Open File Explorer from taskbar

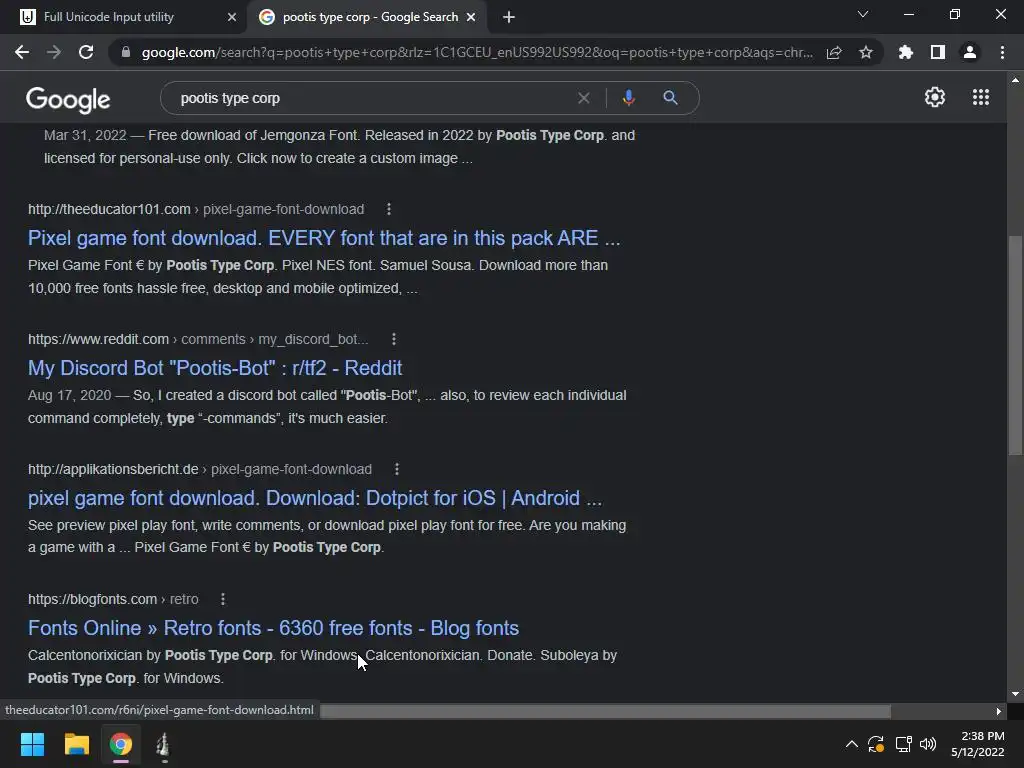click(76, 744)
